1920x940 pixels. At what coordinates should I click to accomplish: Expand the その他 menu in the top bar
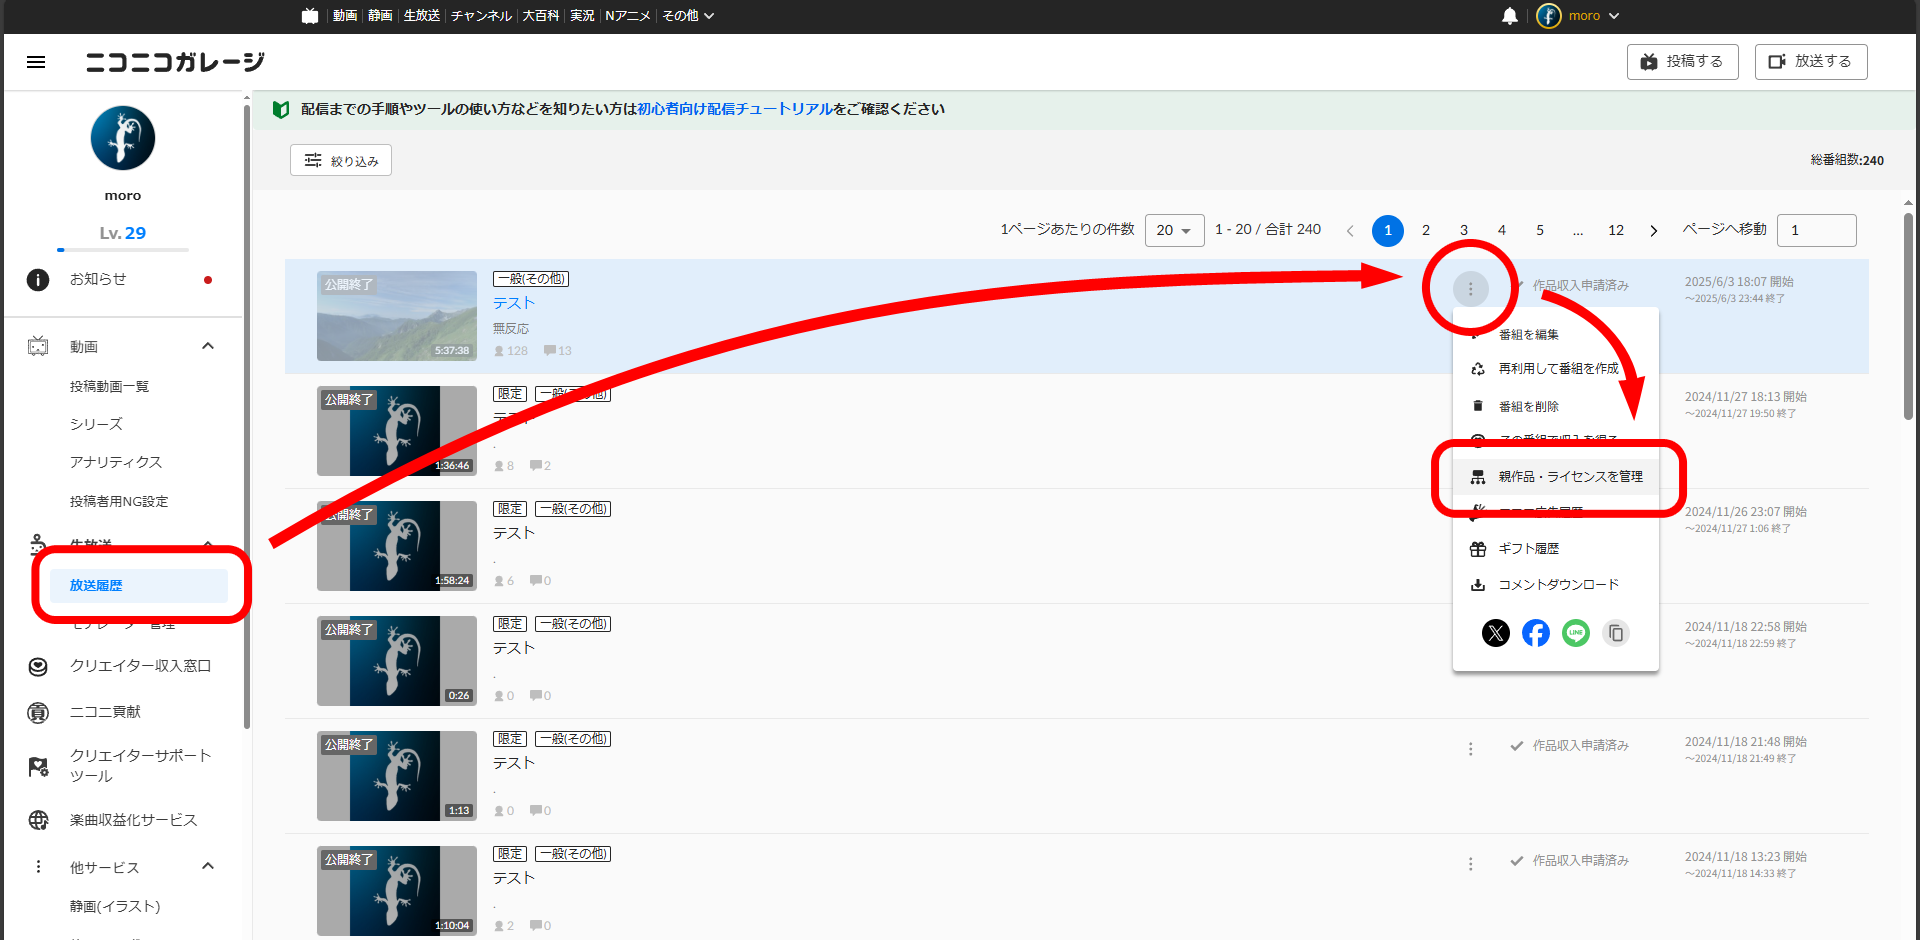tap(688, 16)
